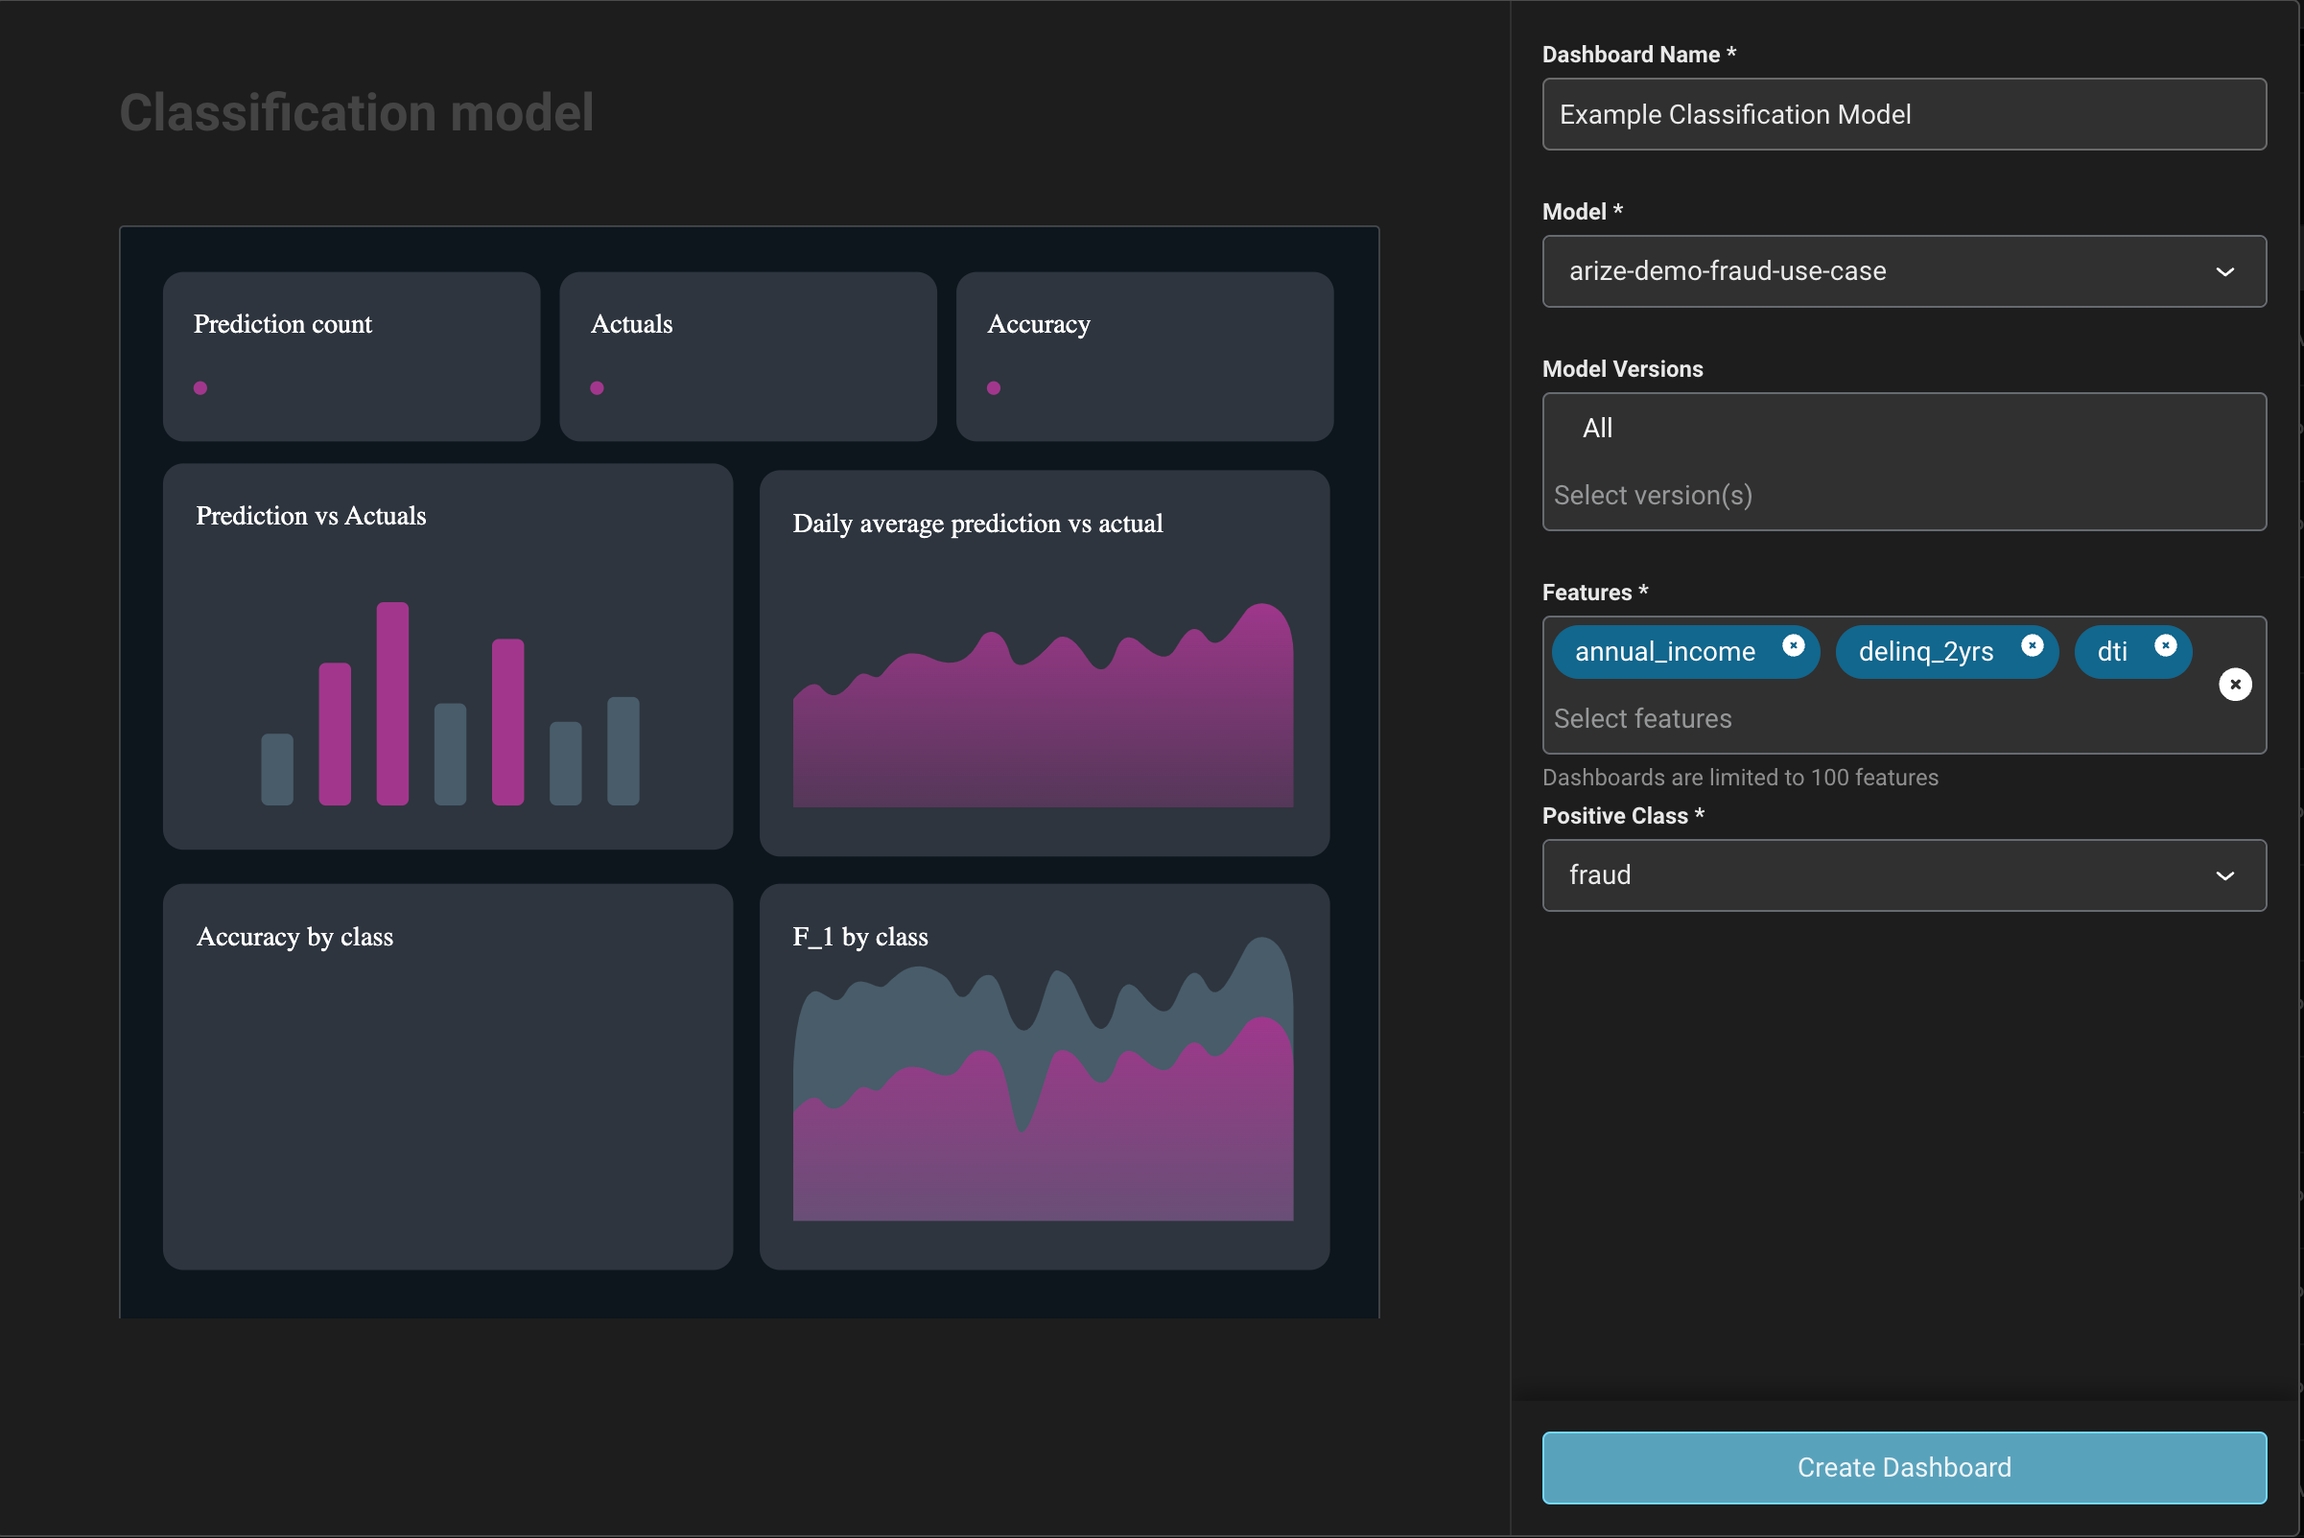Remove the annual_income feature tag
The width and height of the screenshot is (2304, 1538).
coord(1793,646)
